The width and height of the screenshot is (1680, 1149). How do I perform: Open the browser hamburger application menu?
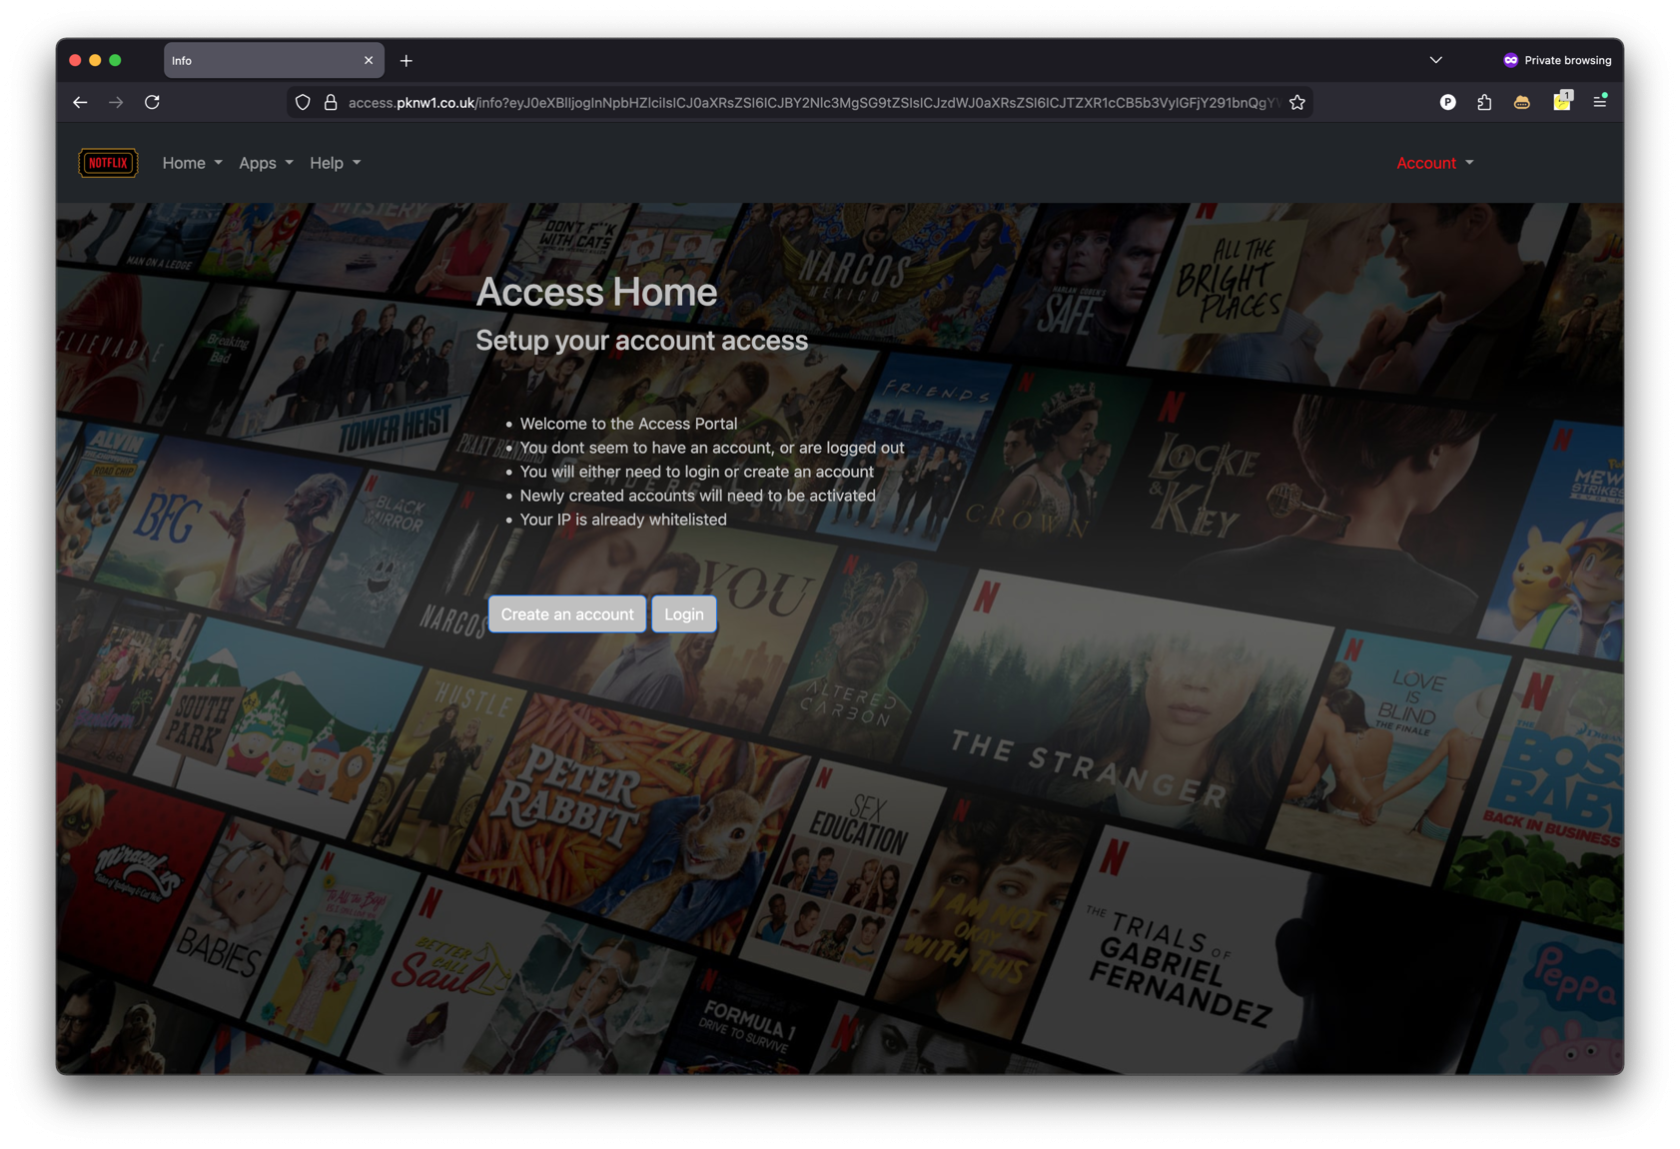click(x=1600, y=101)
